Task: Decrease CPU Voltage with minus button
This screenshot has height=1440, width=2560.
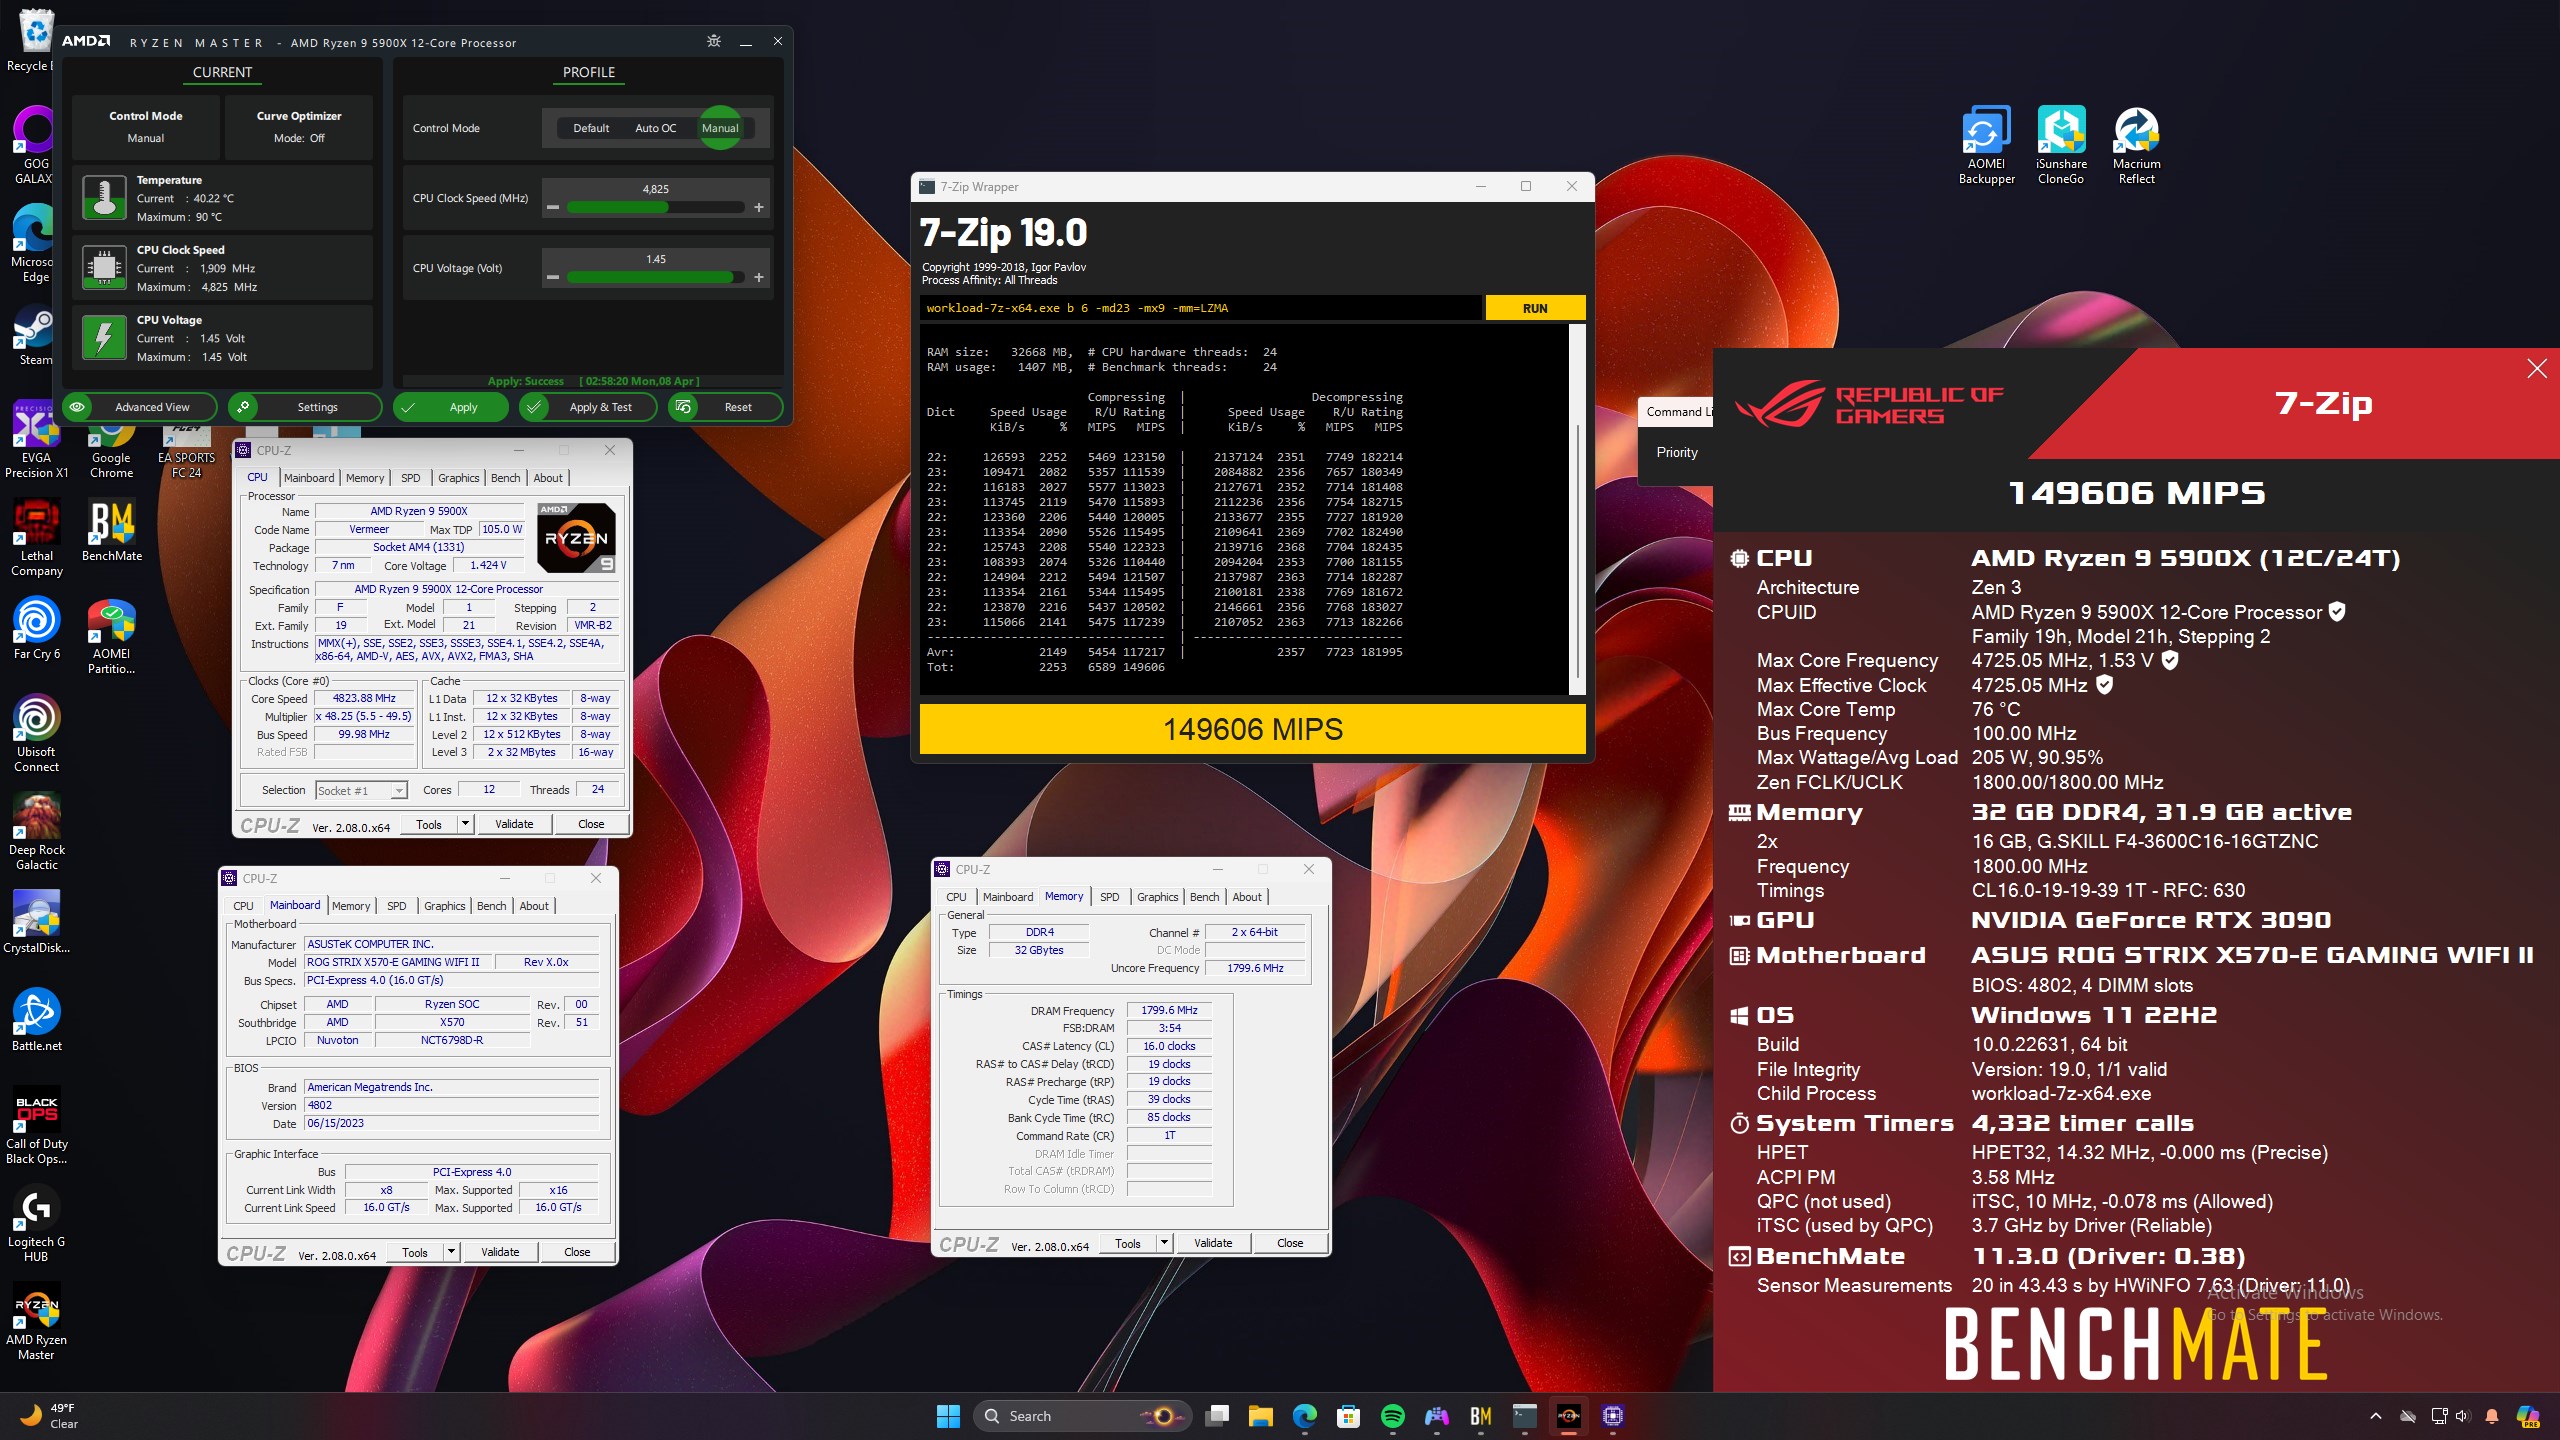Action: pyautogui.click(x=553, y=278)
